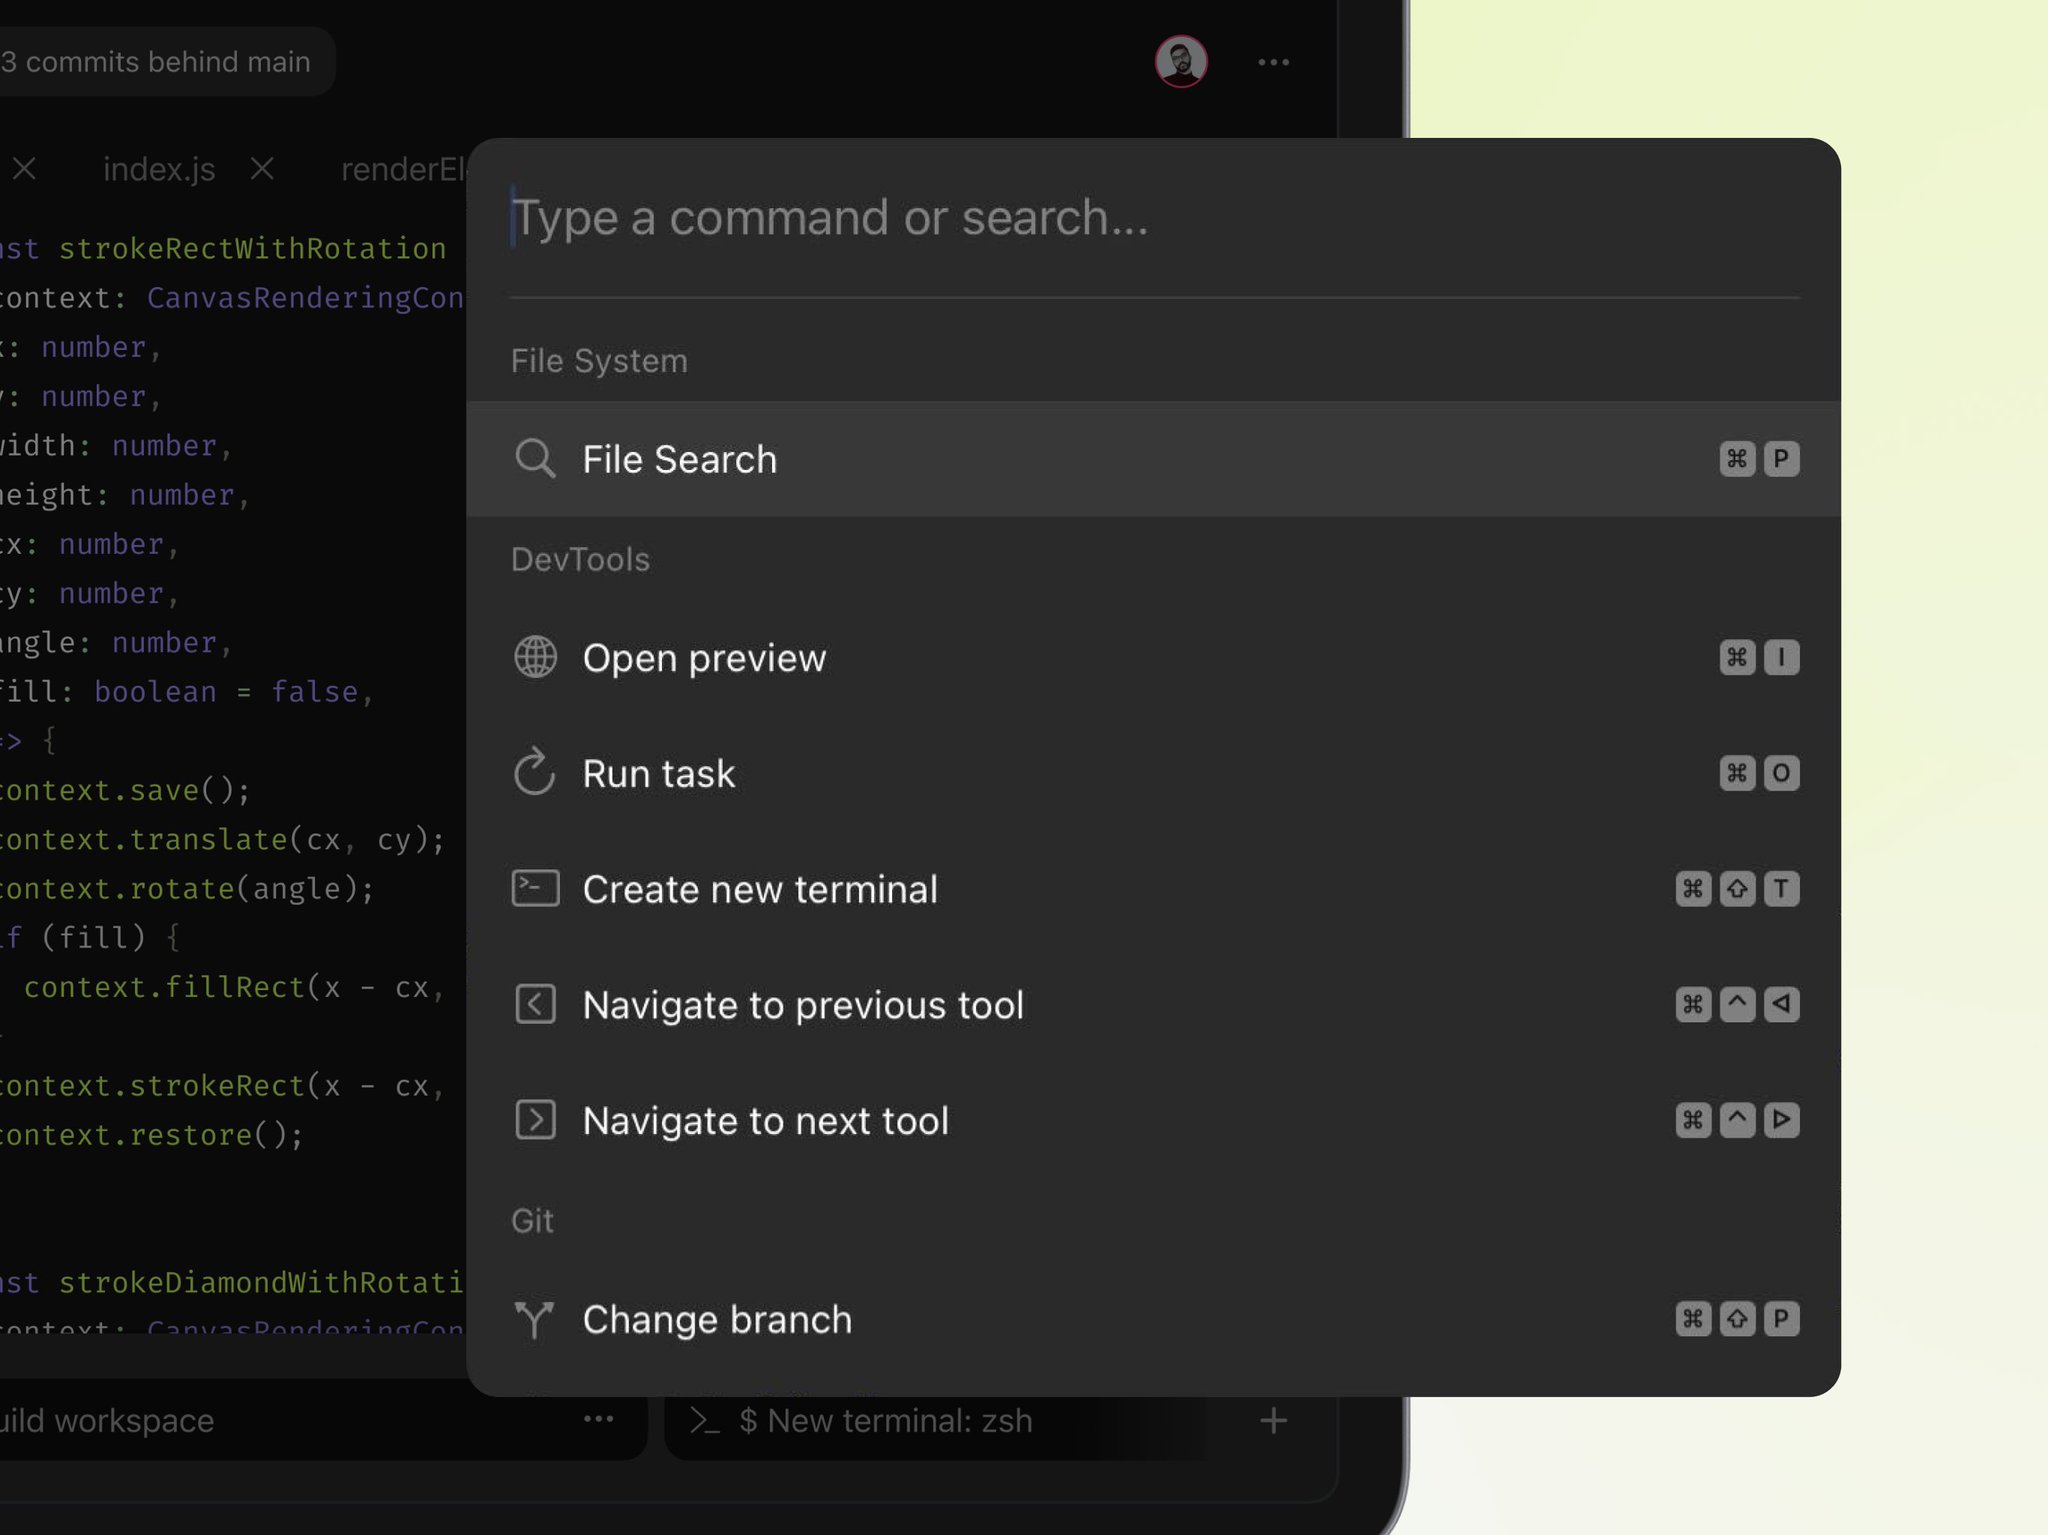Click the right-arrow icon for Navigate to next tool

536,1121
